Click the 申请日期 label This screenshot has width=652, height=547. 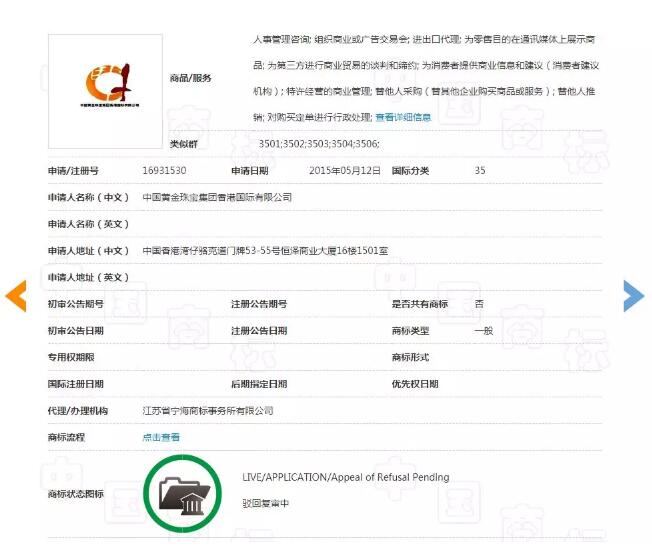click(x=249, y=171)
